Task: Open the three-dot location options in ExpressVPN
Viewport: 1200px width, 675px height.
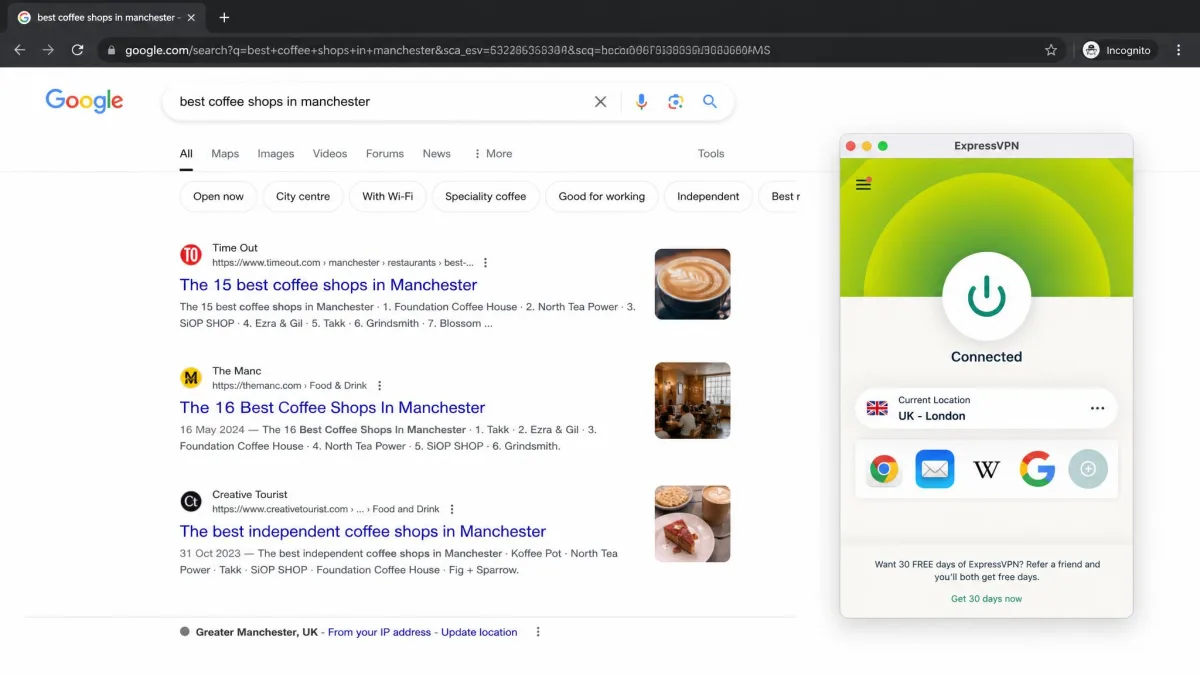Action: point(1097,408)
